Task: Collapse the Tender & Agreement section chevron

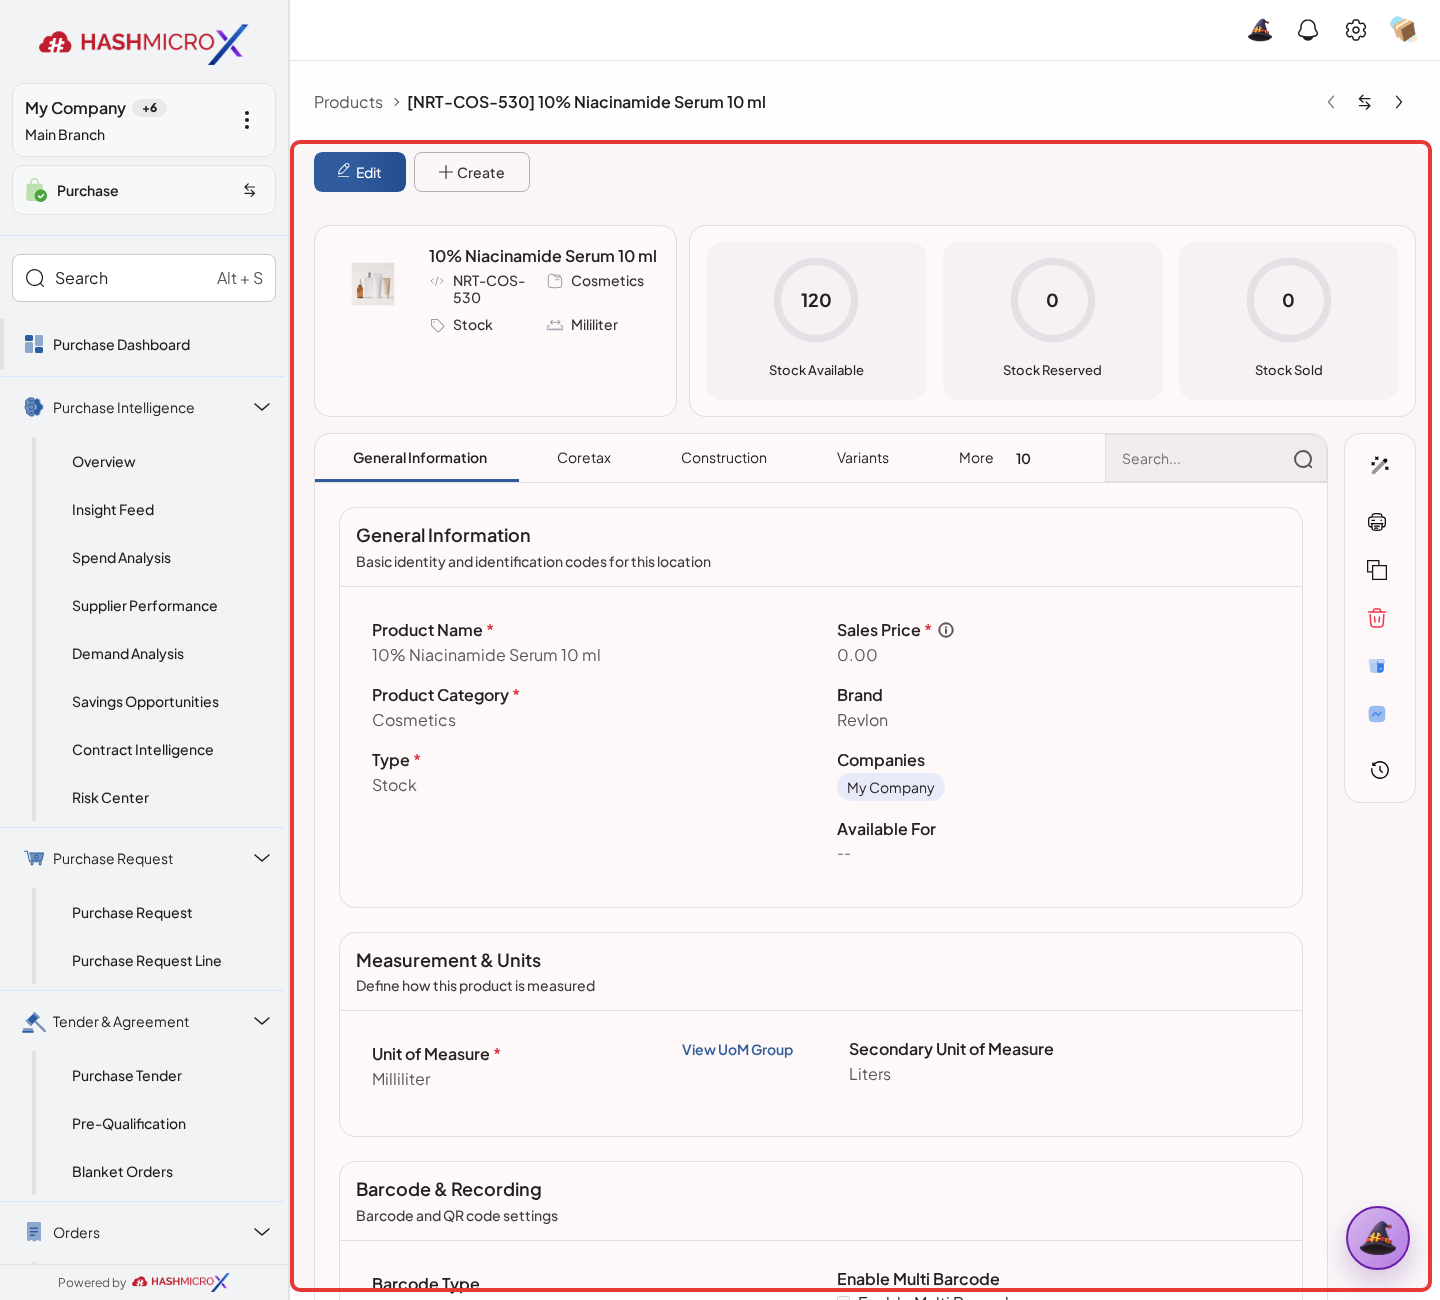Action: [x=262, y=1021]
